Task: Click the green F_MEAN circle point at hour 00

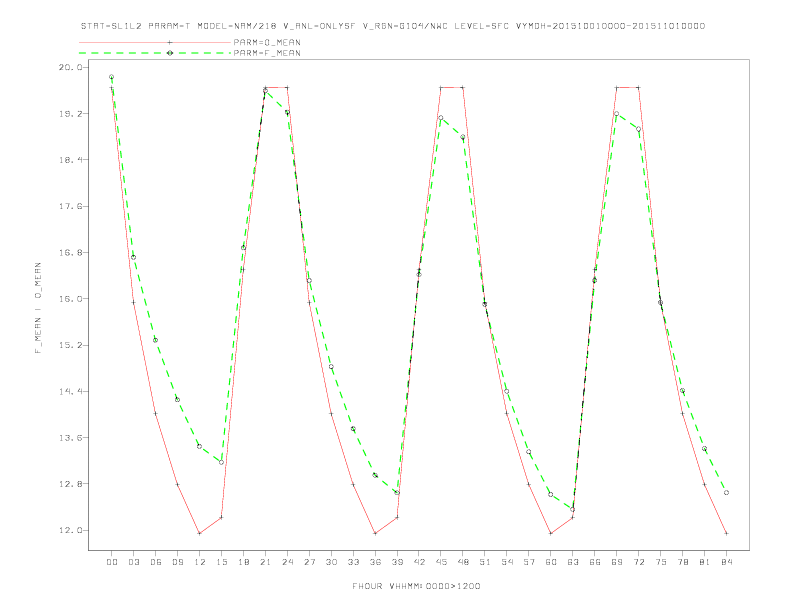Action: pyautogui.click(x=112, y=77)
